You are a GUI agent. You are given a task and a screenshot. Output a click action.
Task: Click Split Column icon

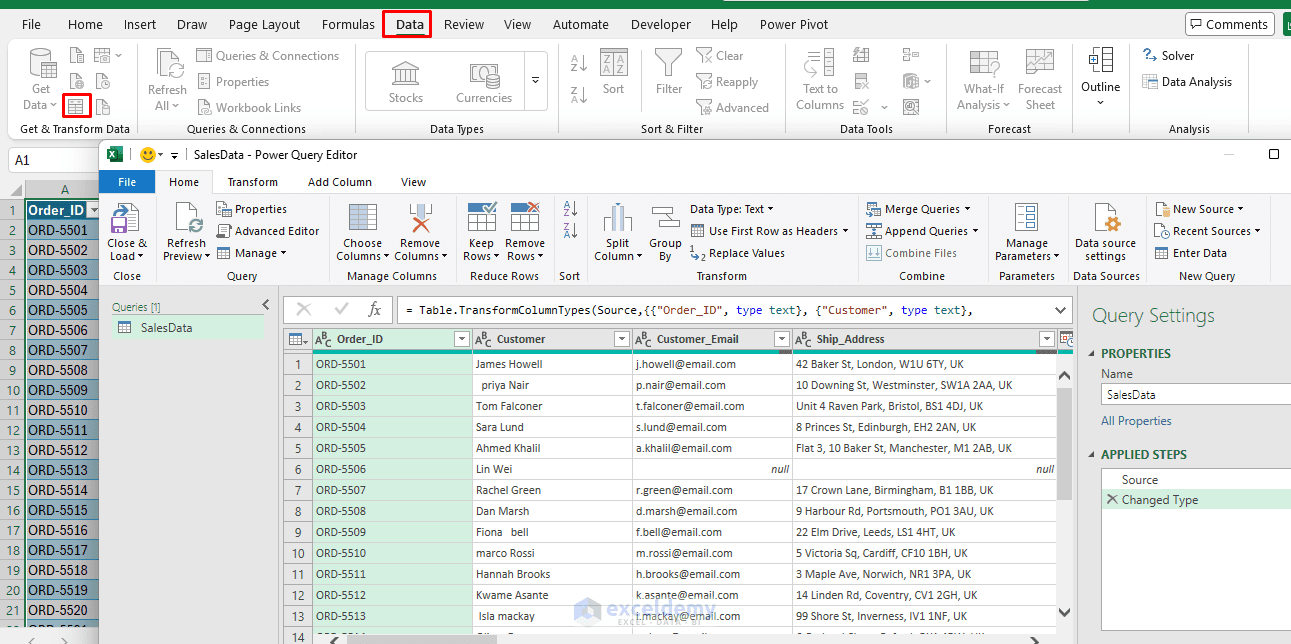coord(618,218)
